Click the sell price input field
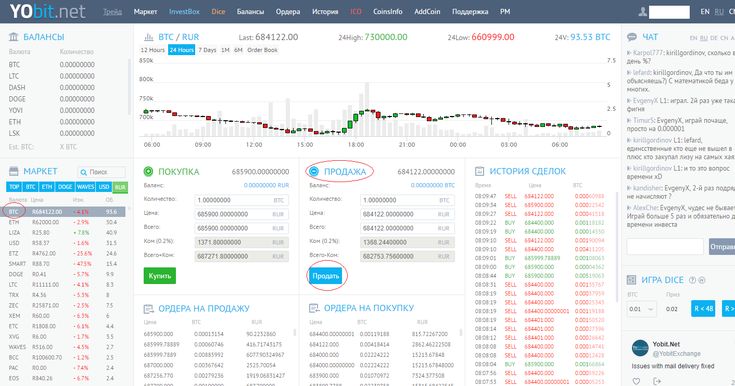This screenshot has width=735, height=386. pyautogui.click(x=406, y=214)
